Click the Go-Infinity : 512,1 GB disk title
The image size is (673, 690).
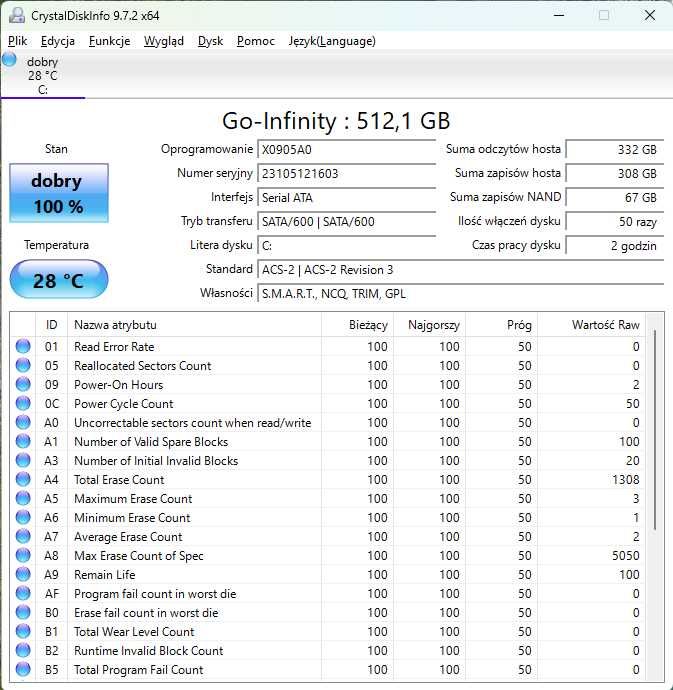tap(336, 121)
